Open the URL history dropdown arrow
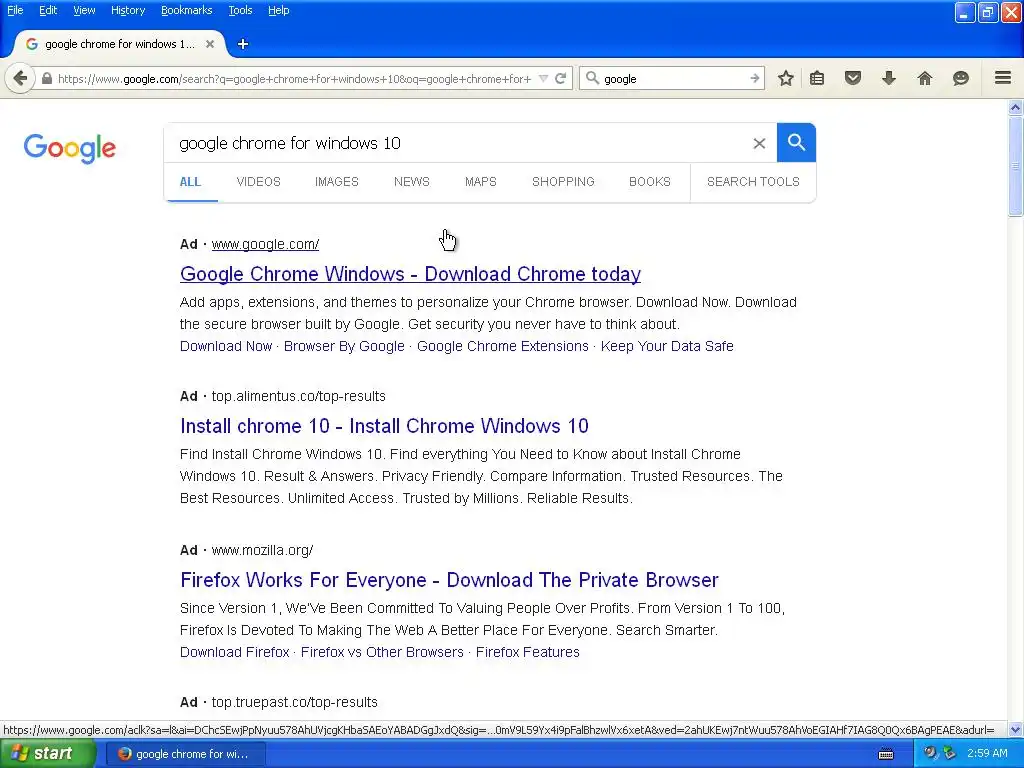Screen dimensions: 1024x768 pyautogui.click(x=543, y=79)
